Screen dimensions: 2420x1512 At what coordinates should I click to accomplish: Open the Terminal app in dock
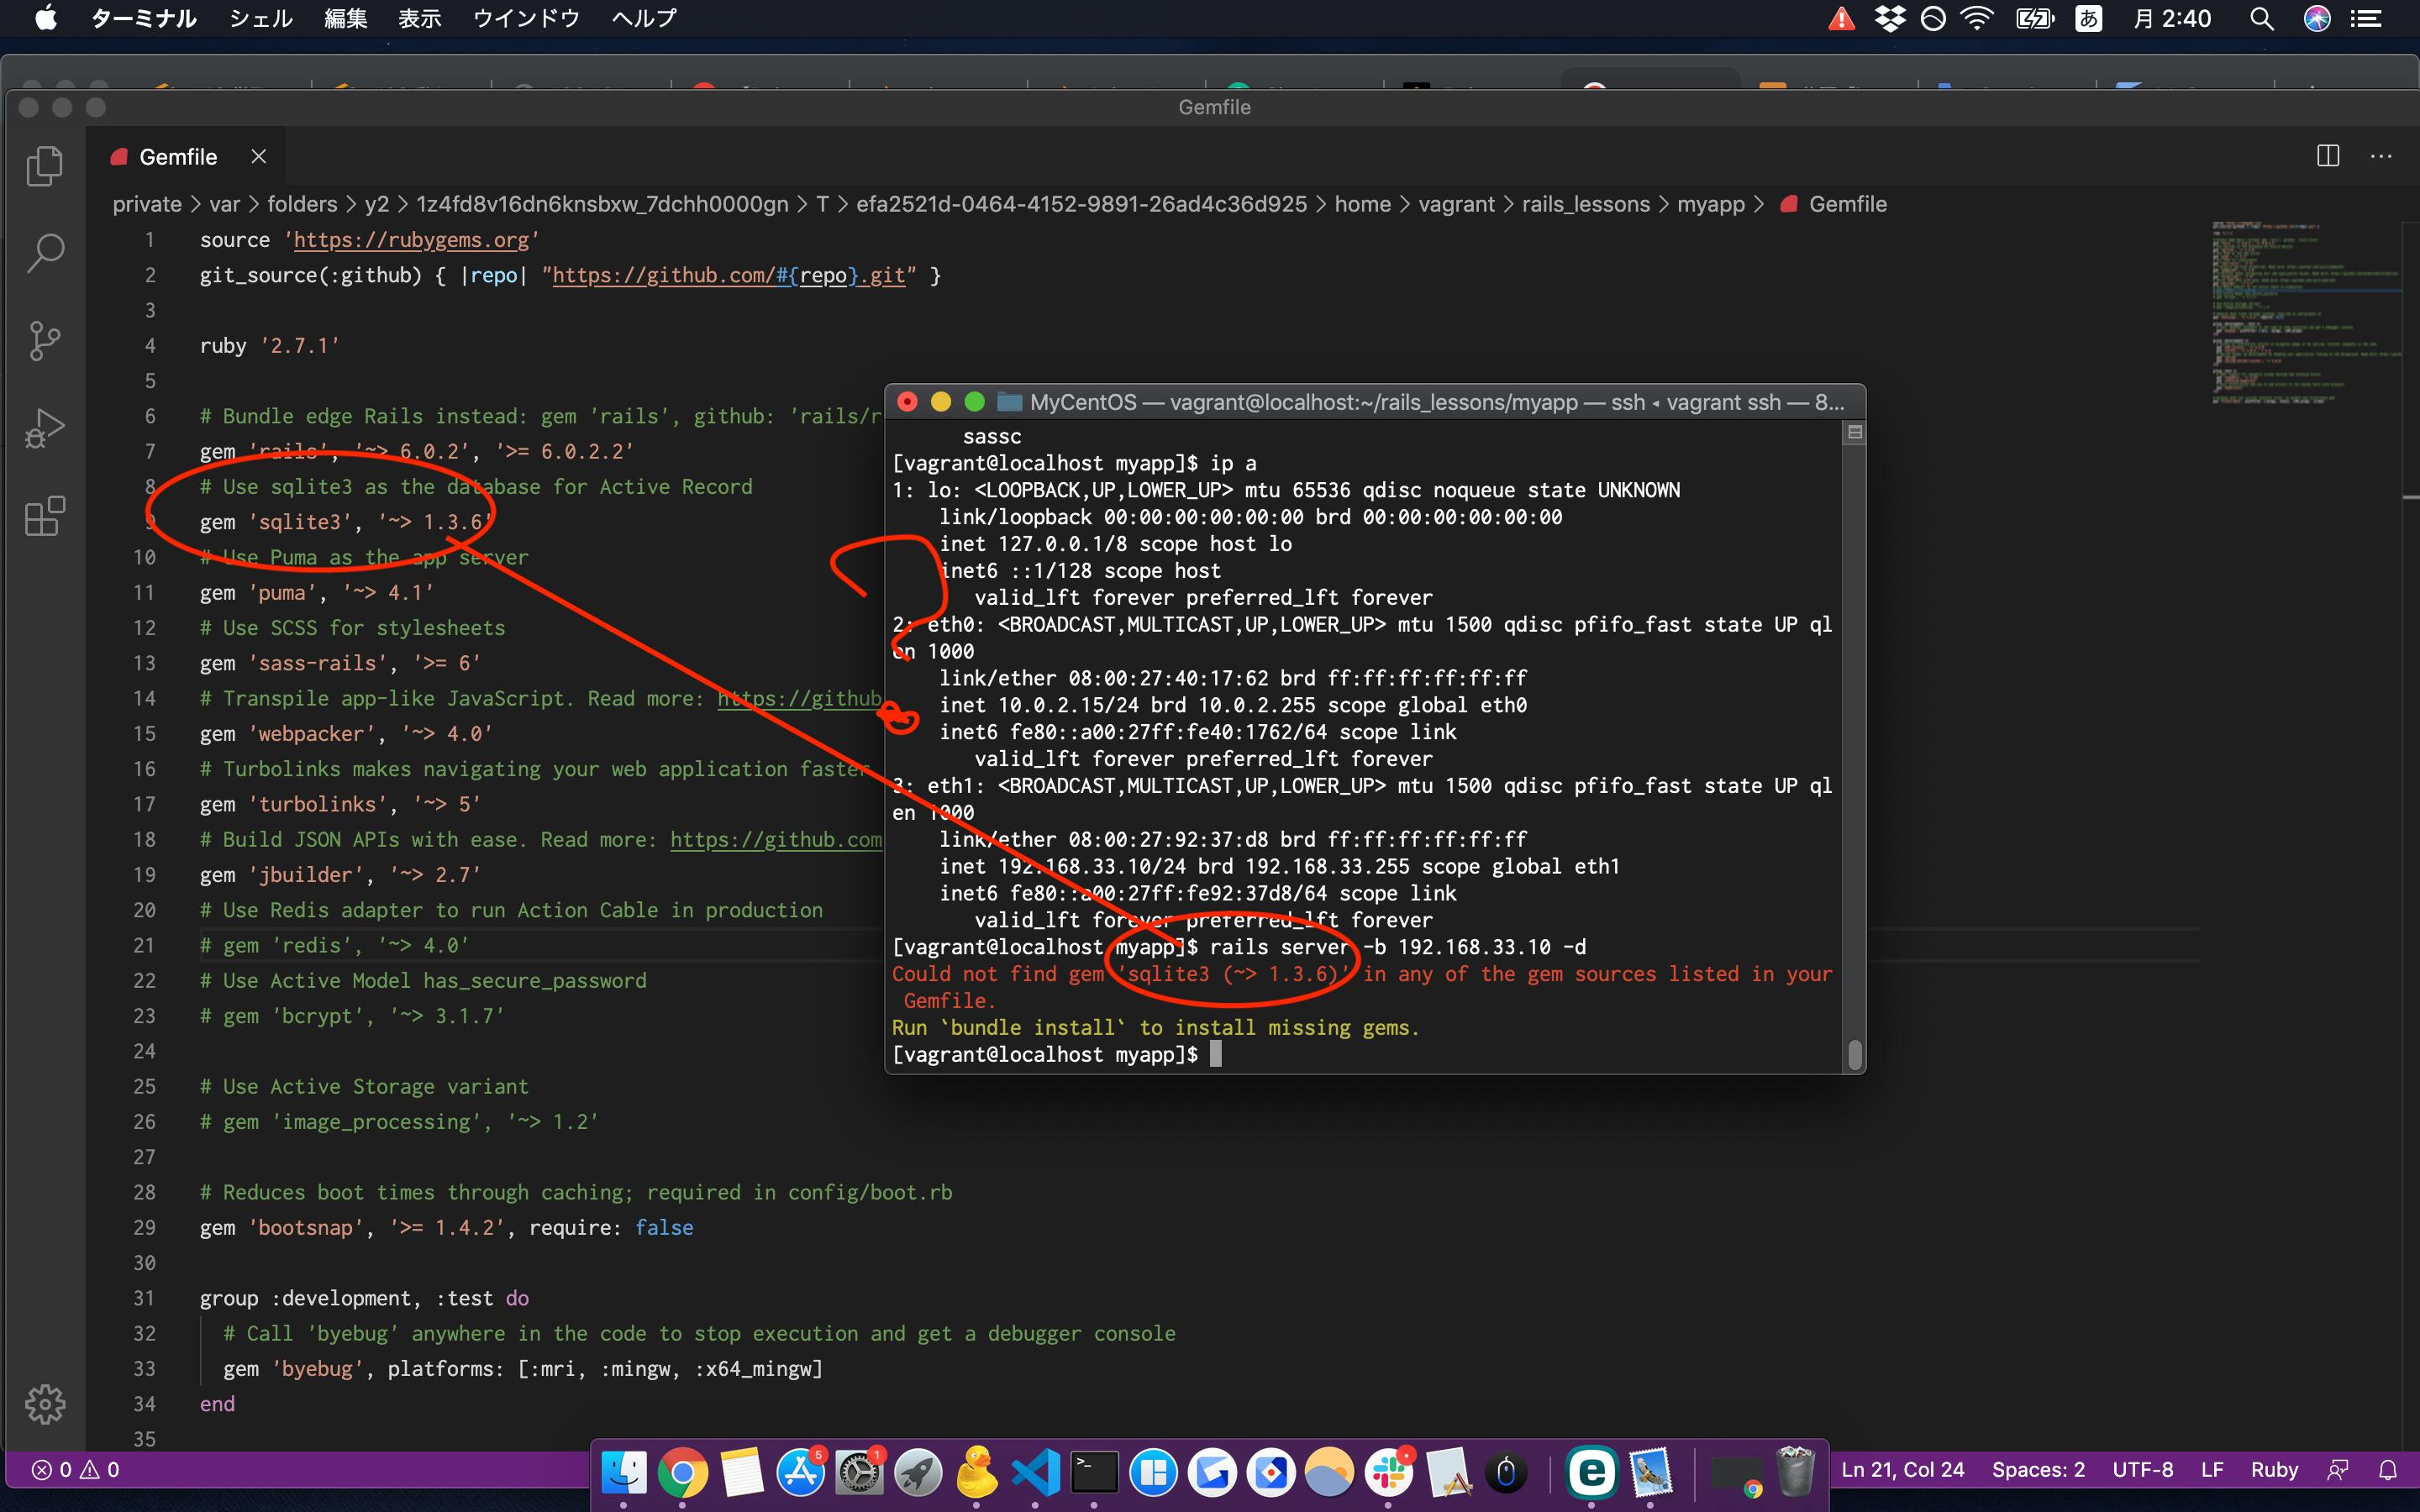[1092, 1472]
